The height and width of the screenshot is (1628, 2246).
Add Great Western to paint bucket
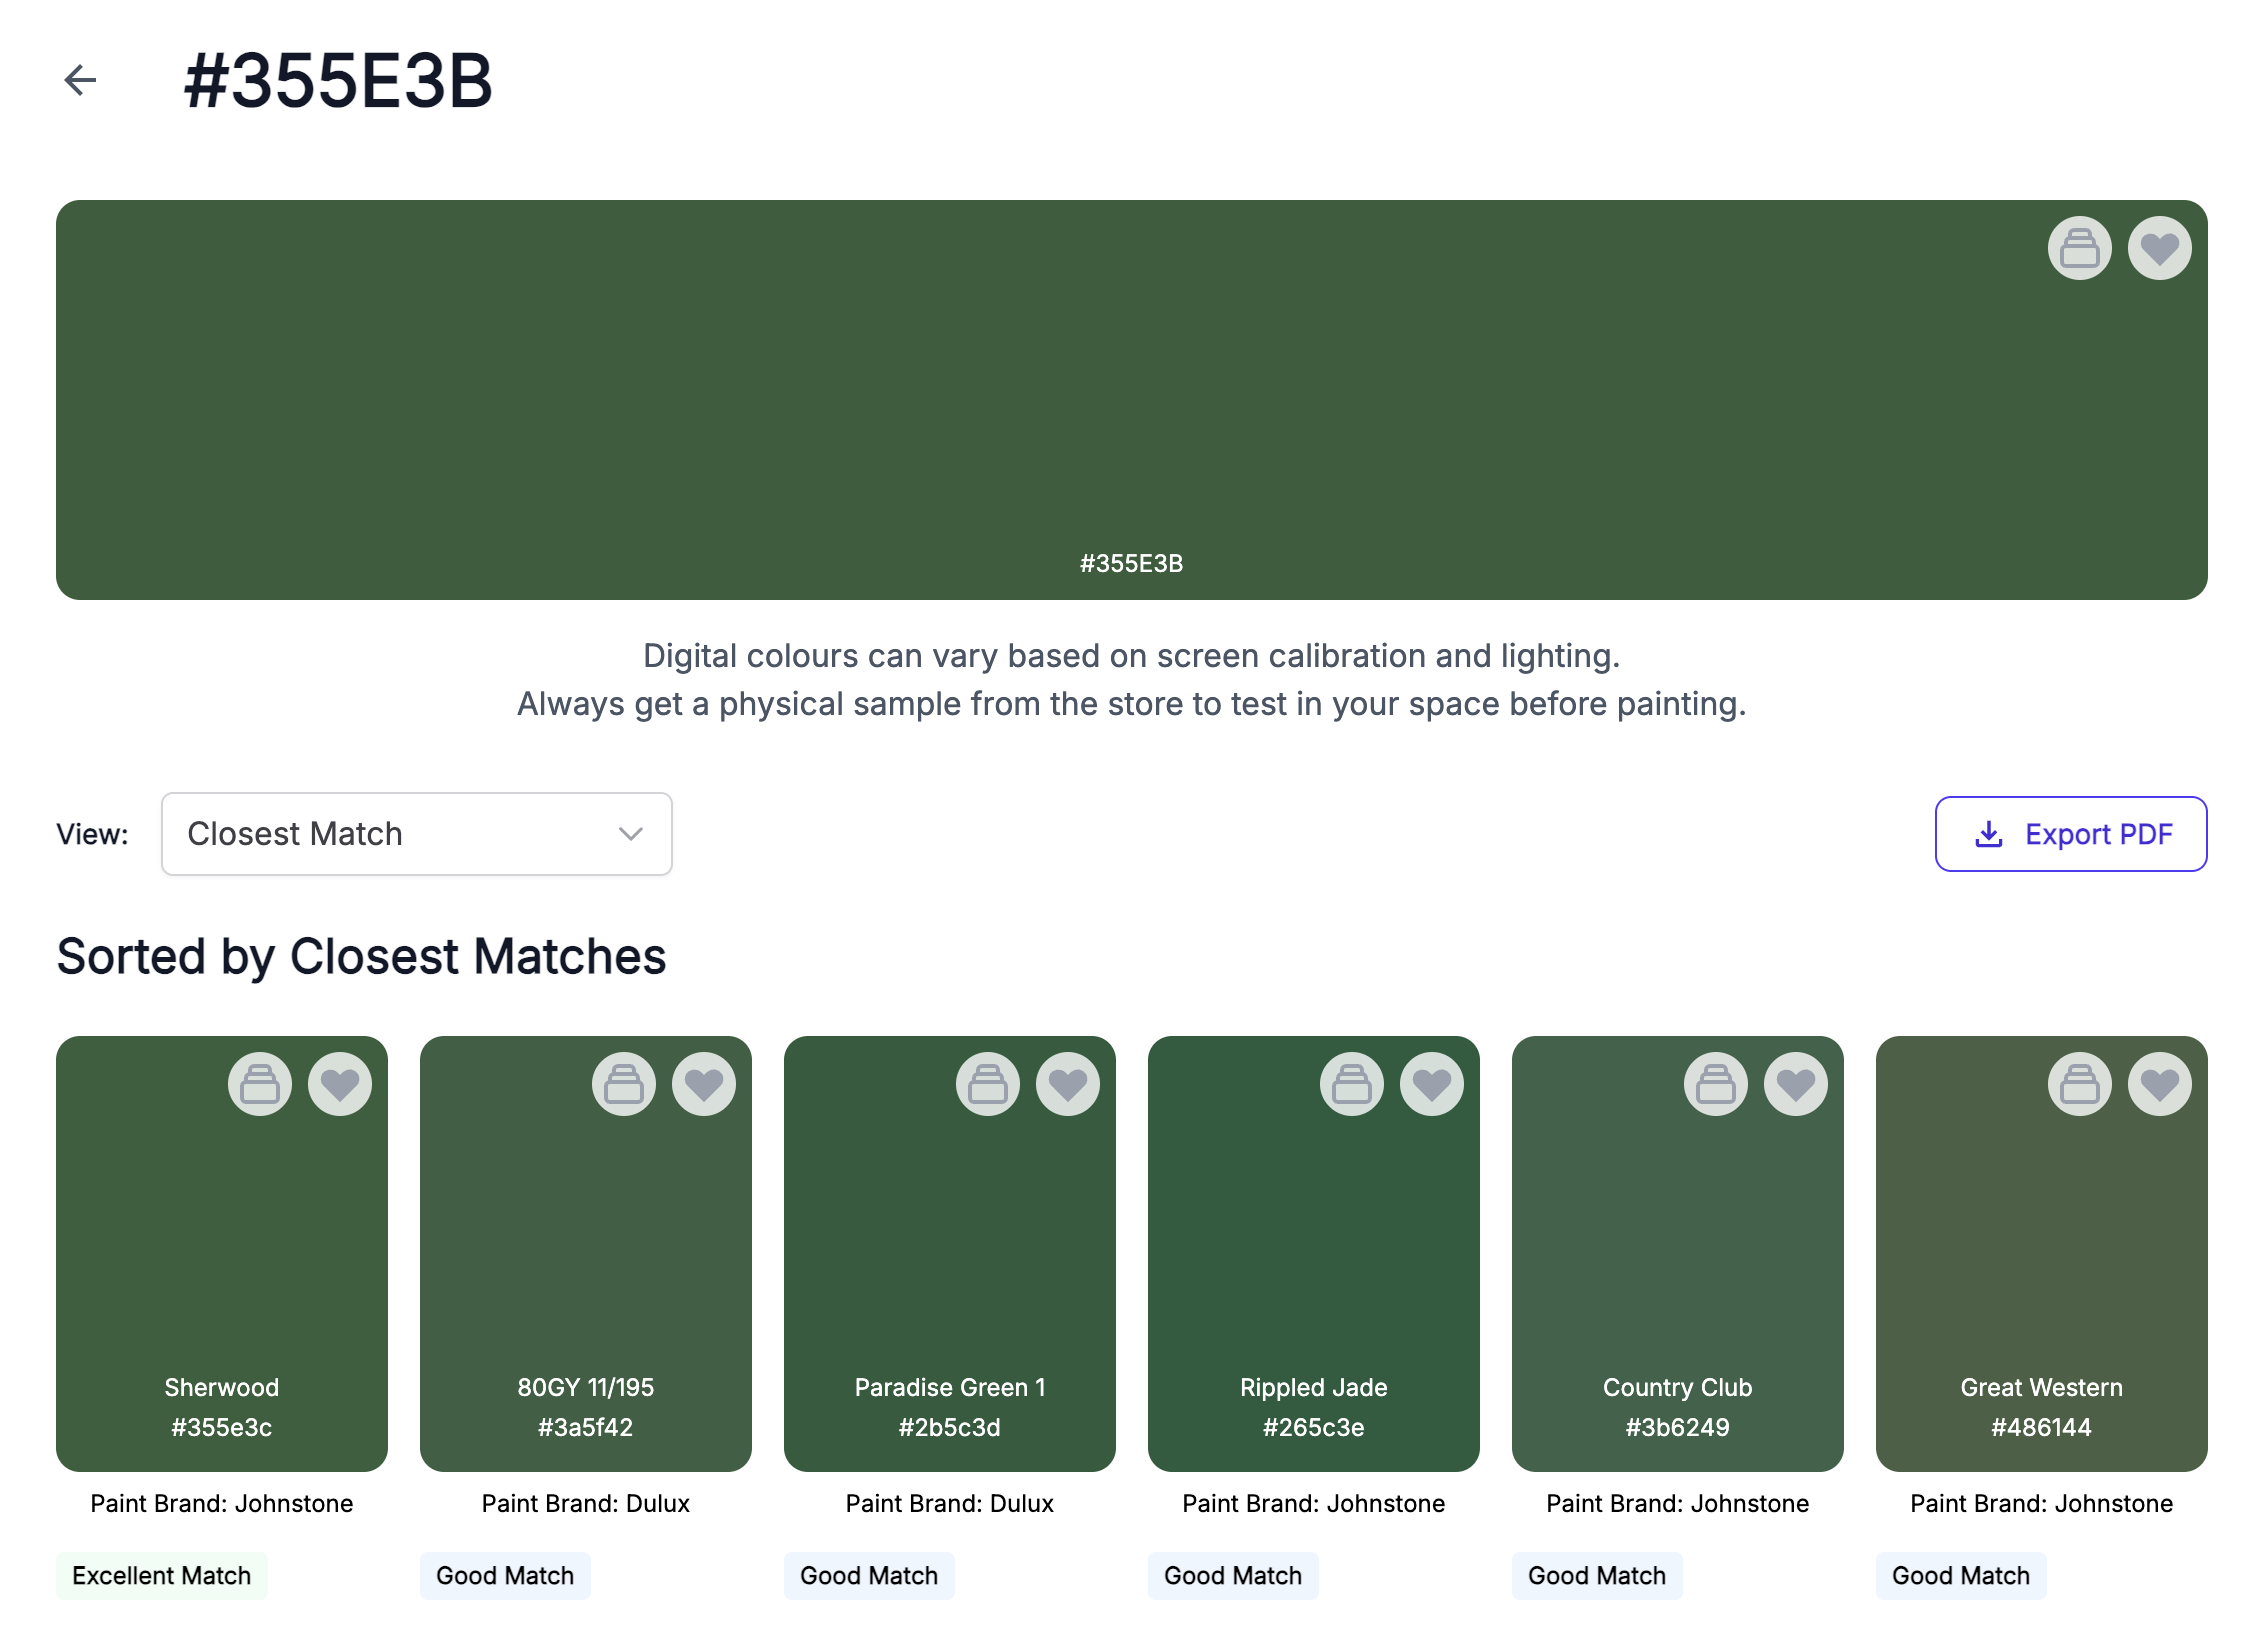tap(2079, 1084)
